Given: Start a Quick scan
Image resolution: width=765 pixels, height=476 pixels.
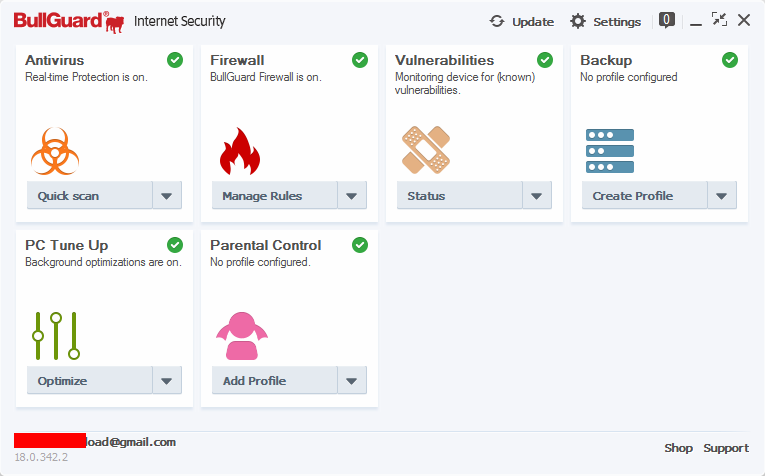Looking at the screenshot, I should coord(90,196).
